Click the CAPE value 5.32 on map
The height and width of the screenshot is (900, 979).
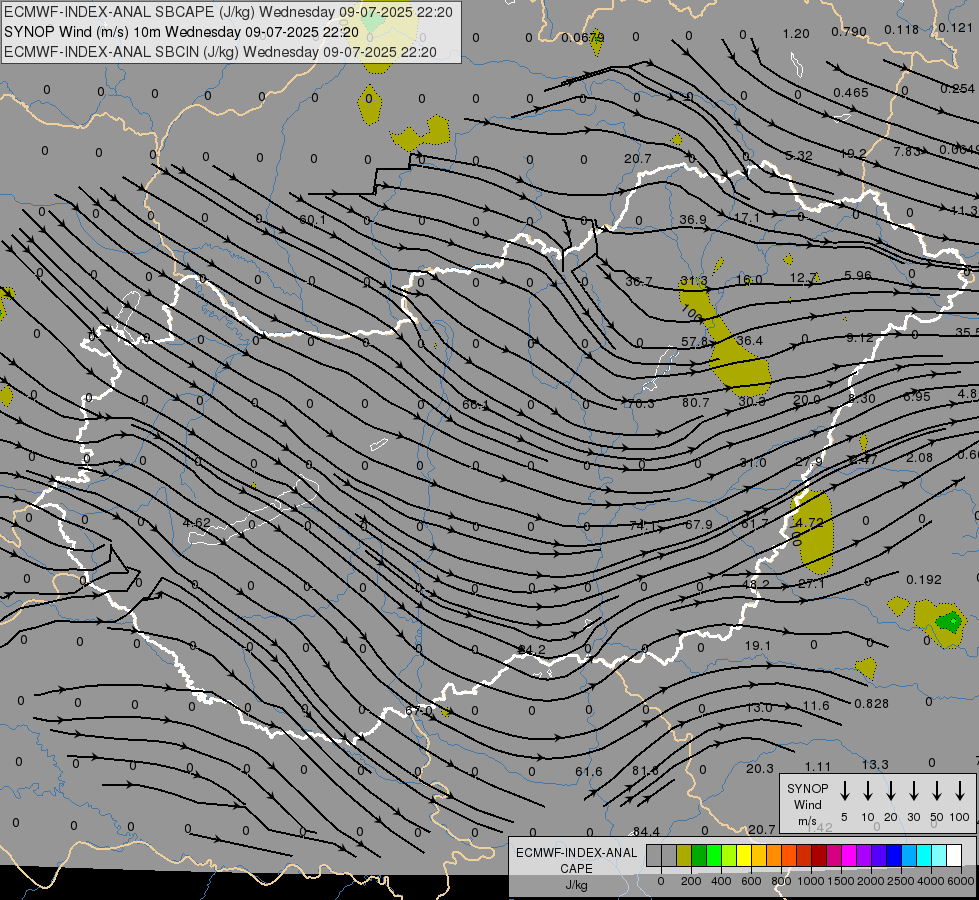tap(799, 156)
